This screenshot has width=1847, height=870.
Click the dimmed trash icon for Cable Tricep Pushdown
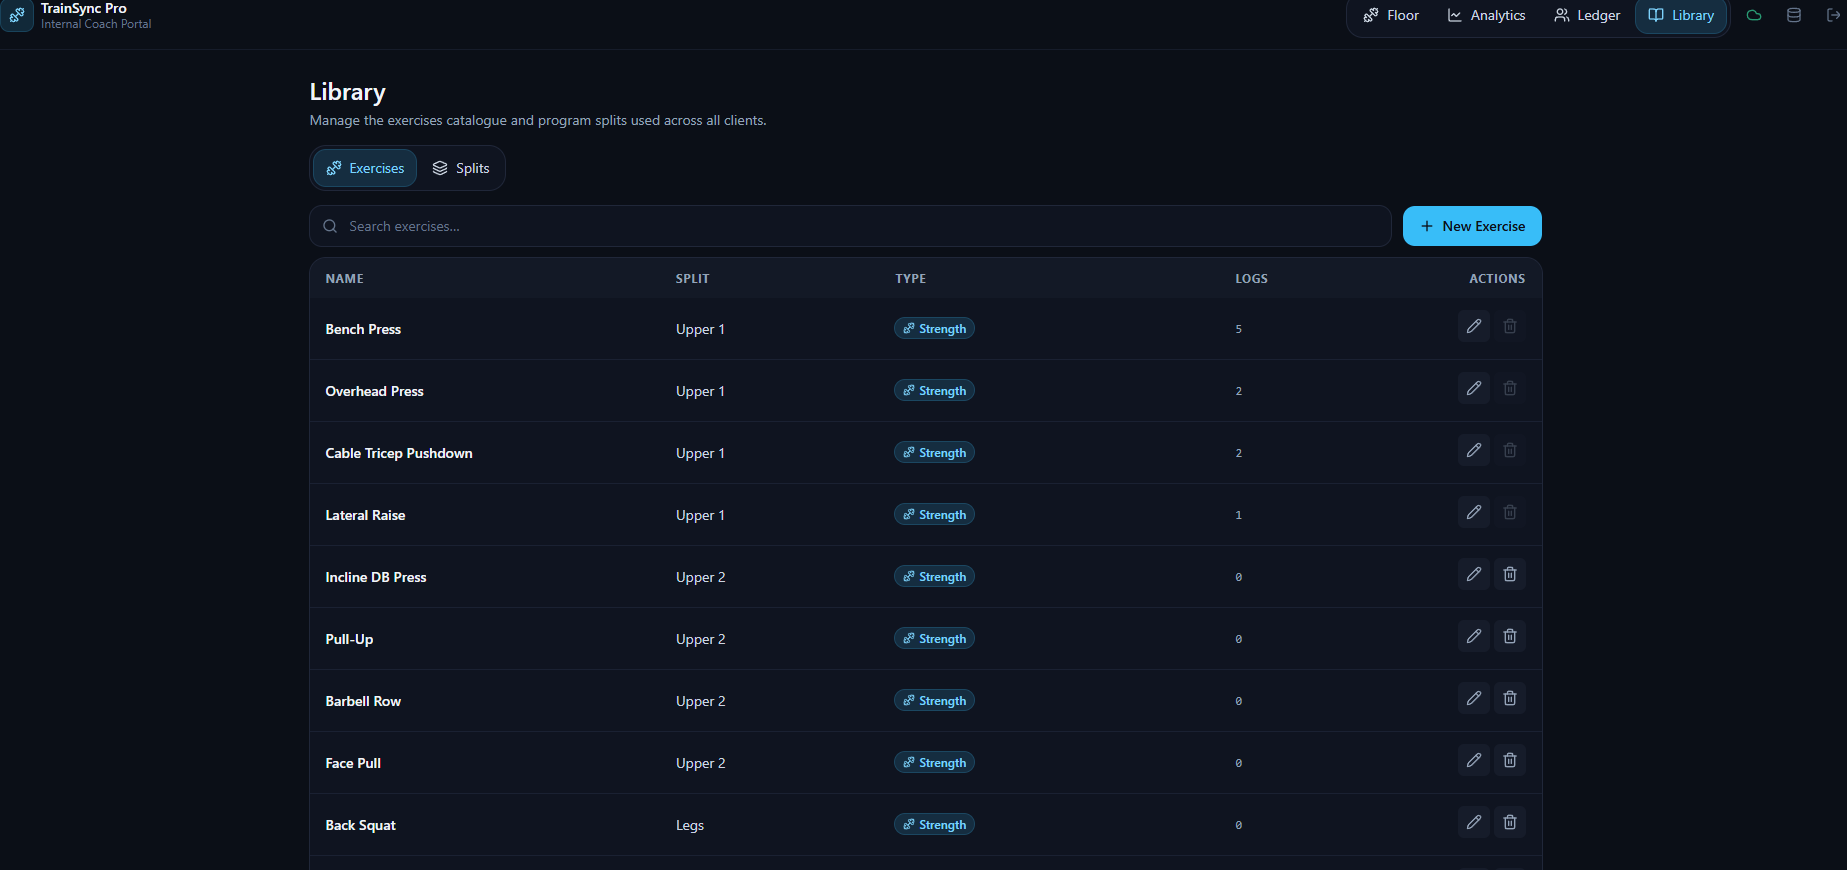pos(1510,450)
